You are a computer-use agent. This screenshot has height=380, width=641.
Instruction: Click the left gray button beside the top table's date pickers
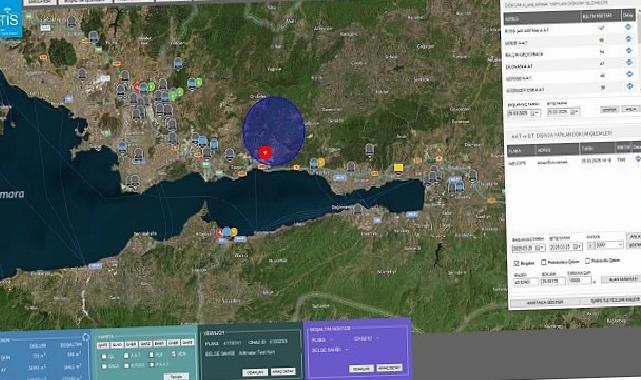pos(609,110)
